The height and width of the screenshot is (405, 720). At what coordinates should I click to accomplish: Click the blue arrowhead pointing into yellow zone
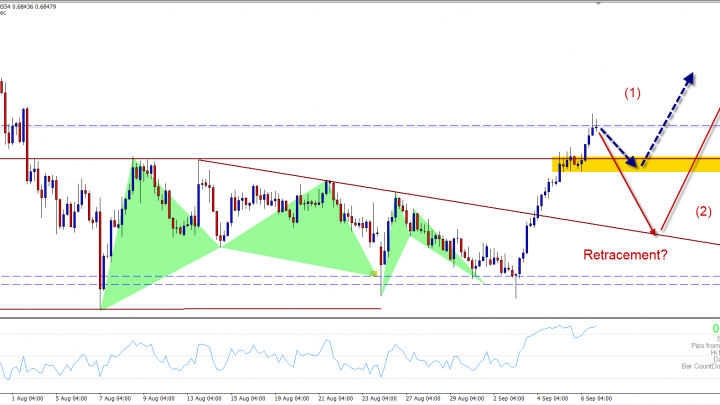(633, 161)
